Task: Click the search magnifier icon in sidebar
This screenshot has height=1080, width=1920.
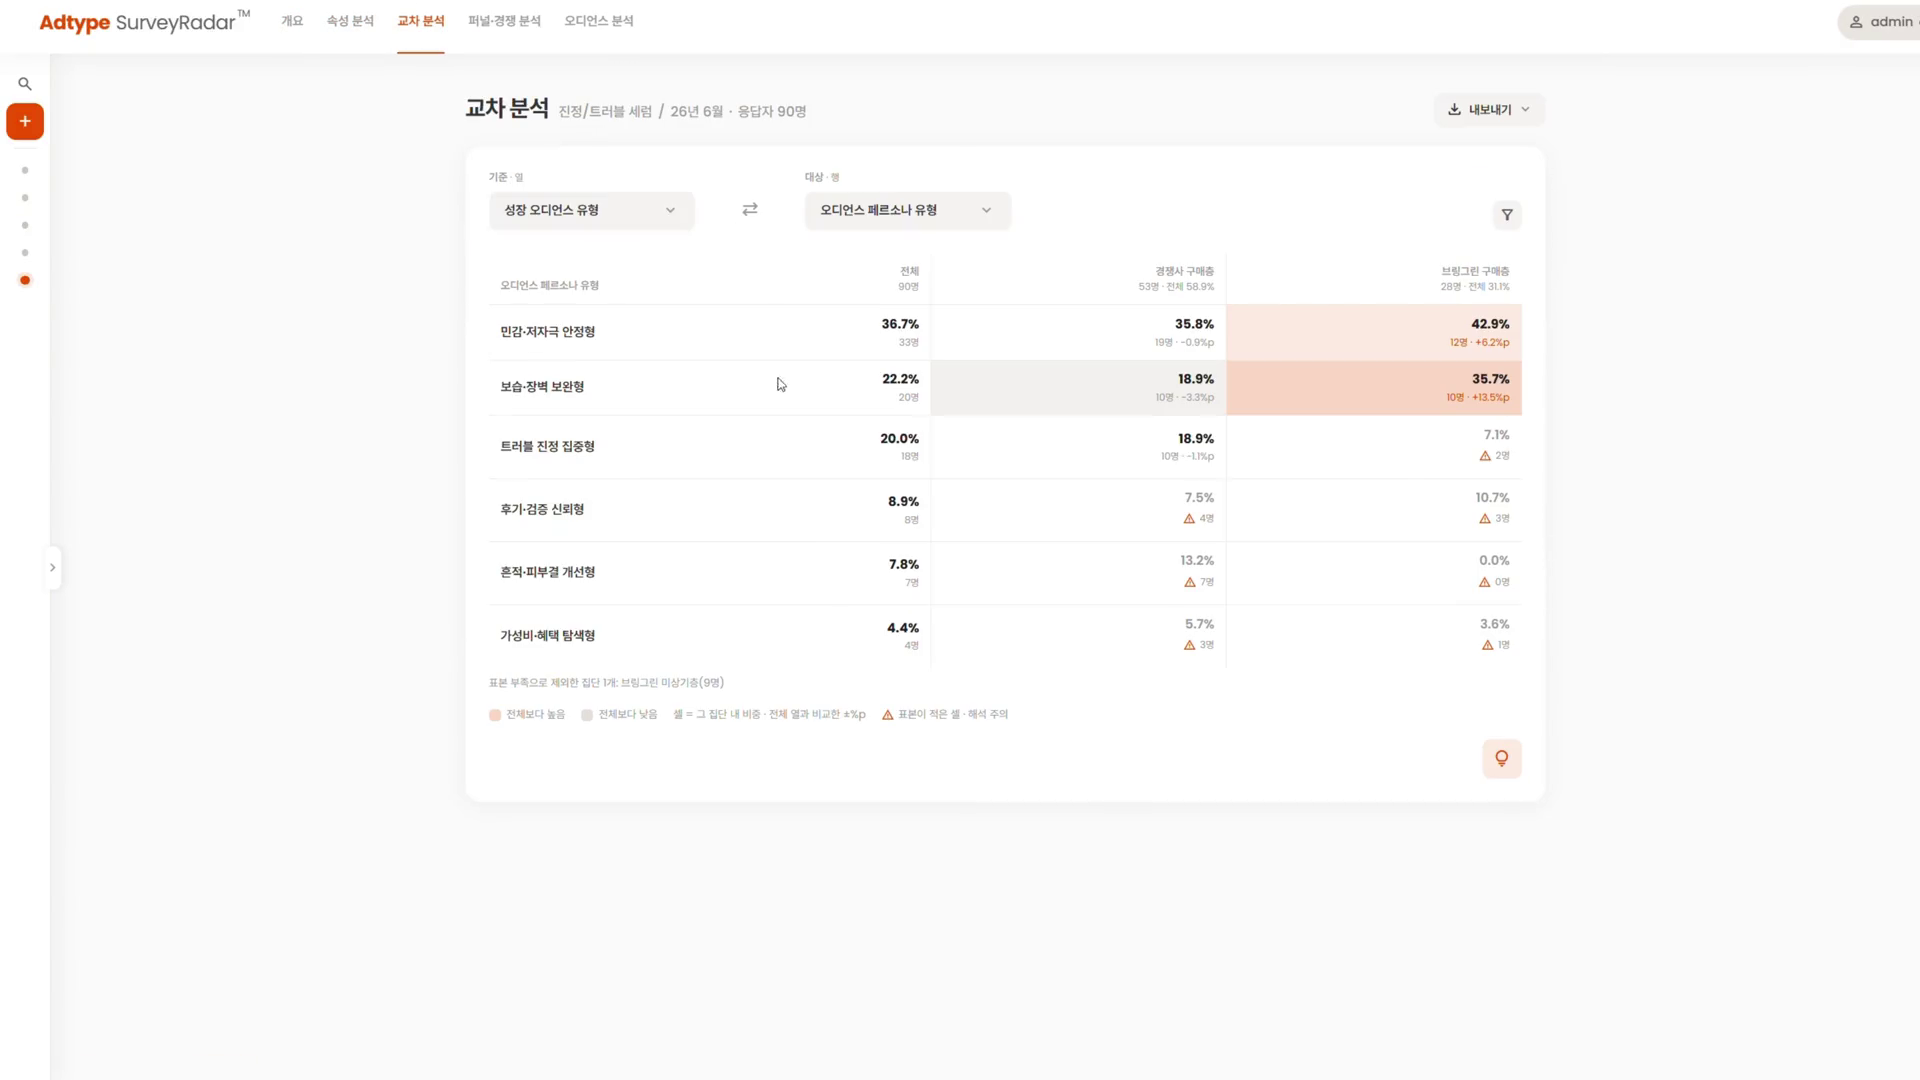Action: [x=25, y=84]
